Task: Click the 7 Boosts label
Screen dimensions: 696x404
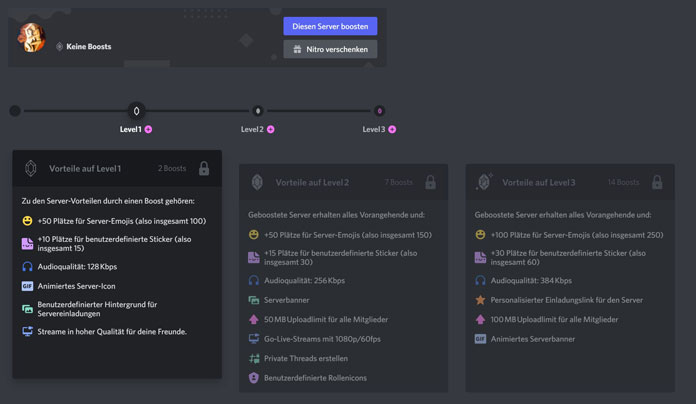Action: pos(399,182)
